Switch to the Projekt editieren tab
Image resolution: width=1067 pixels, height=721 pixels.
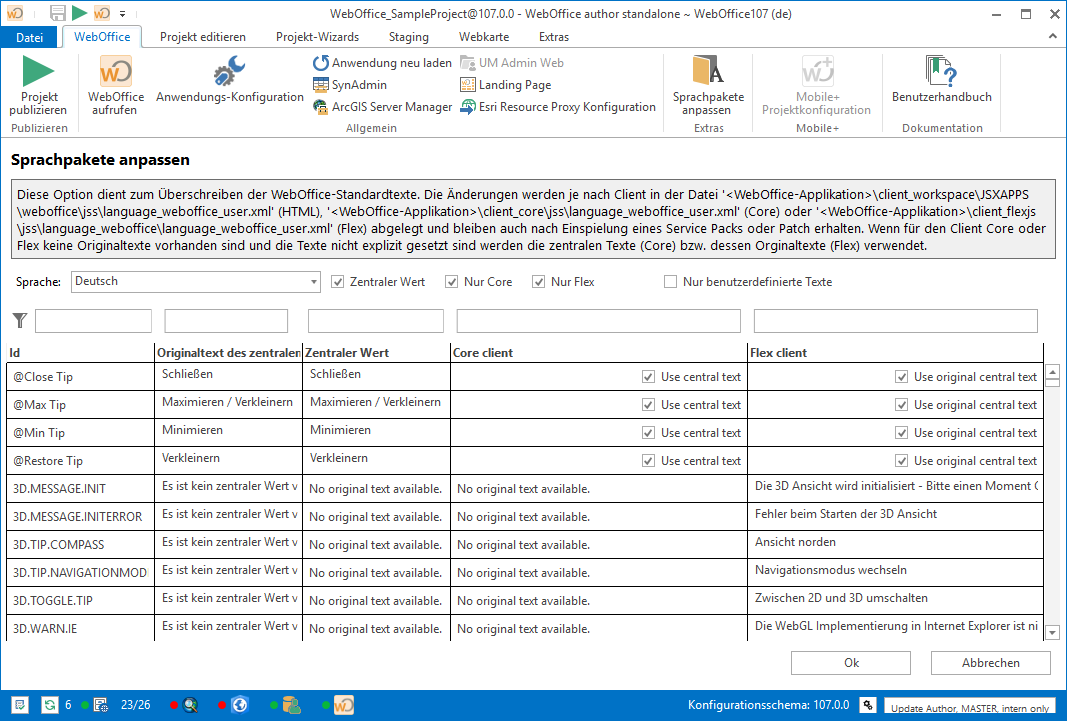(x=202, y=37)
